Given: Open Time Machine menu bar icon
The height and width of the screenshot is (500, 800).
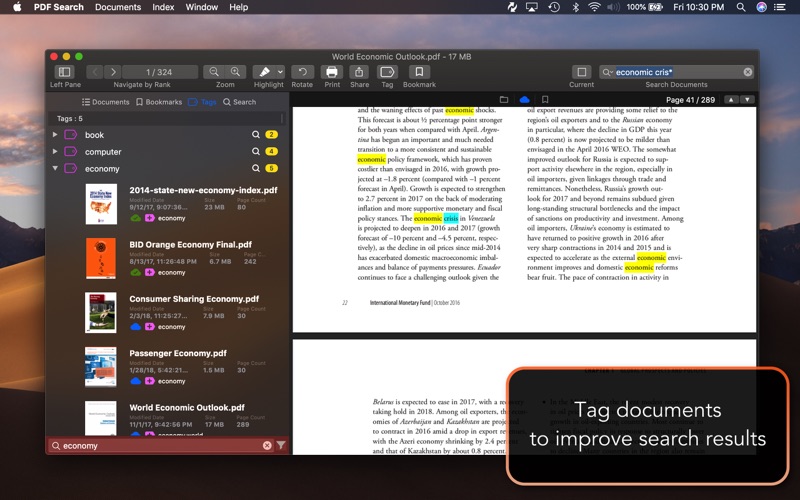Looking at the screenshot, I should click(x=554, y=7).
